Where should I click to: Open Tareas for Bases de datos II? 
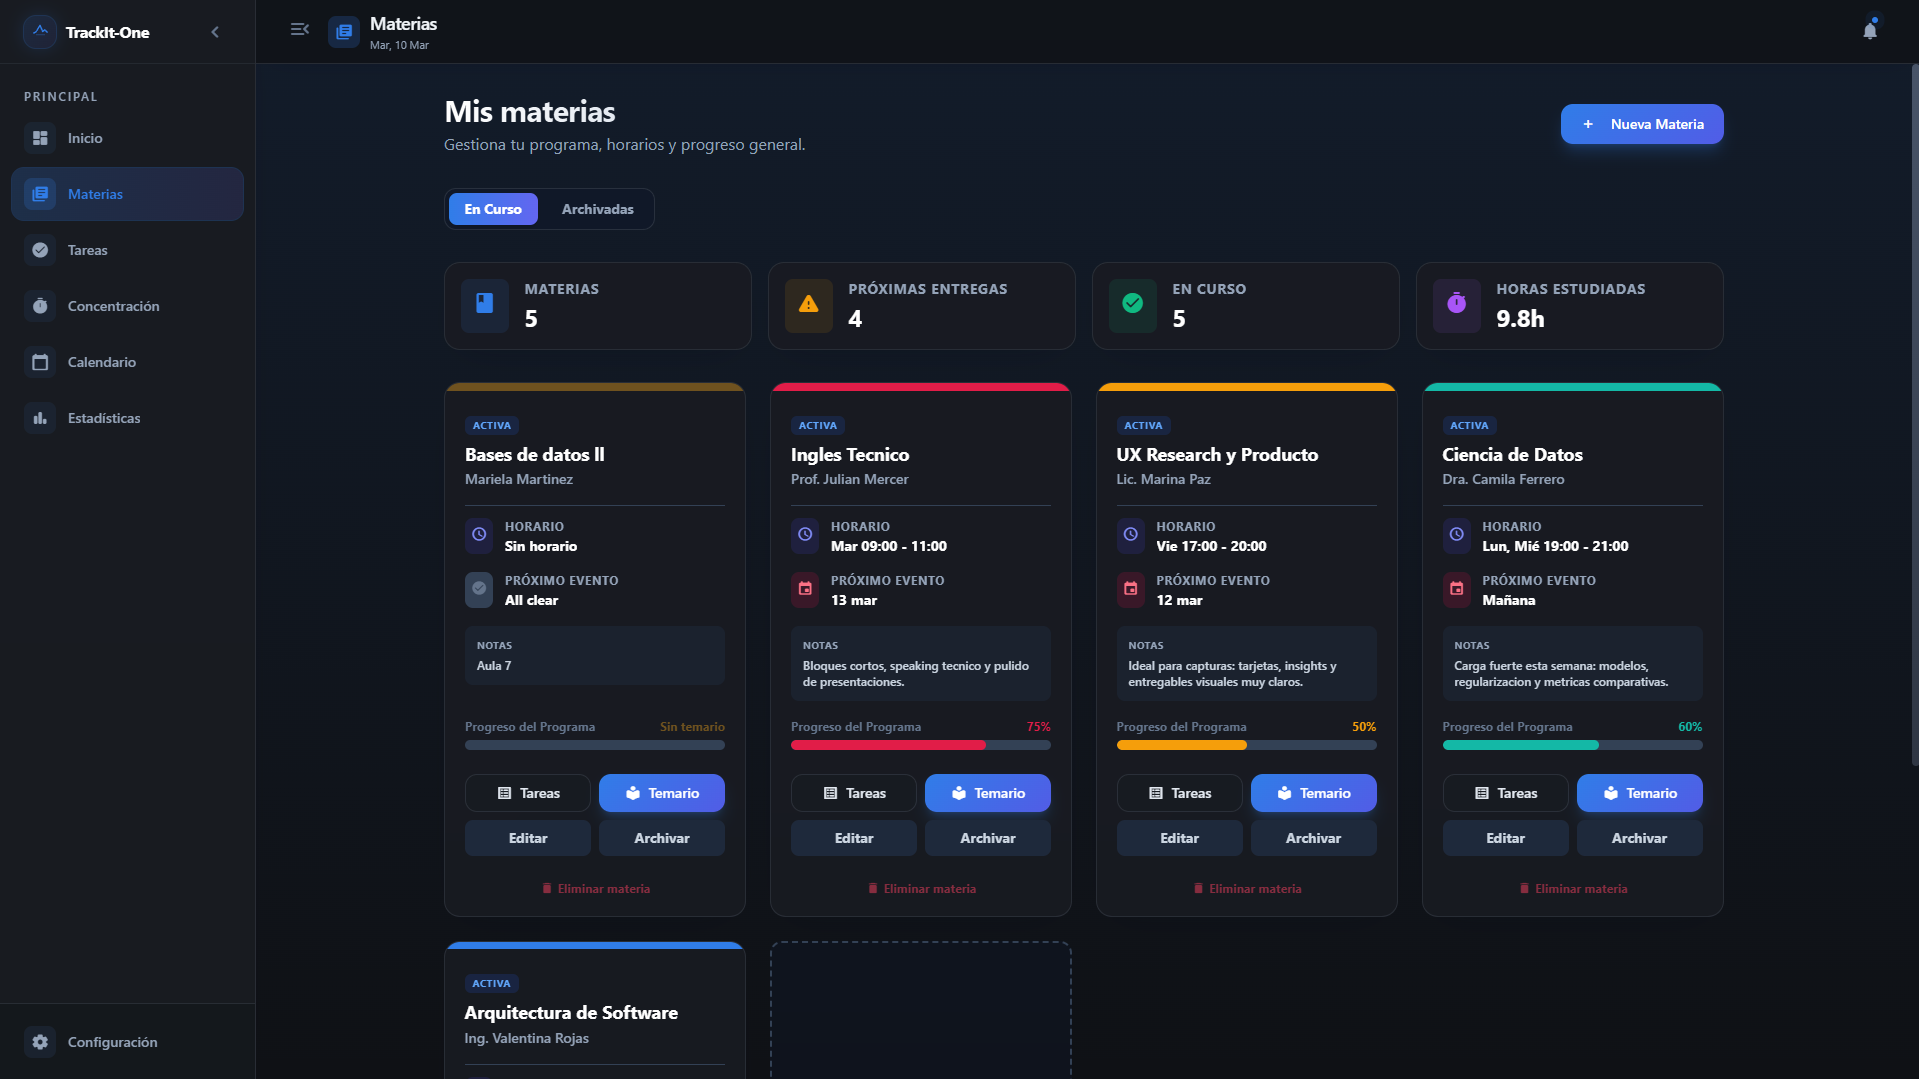pyautogui.click(x=528, y=793)
